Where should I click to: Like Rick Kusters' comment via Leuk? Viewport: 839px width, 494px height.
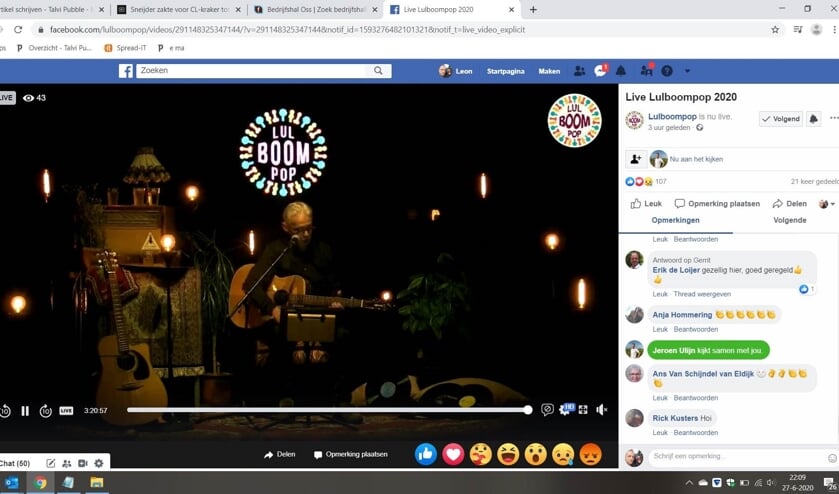[x=660, y=432]
